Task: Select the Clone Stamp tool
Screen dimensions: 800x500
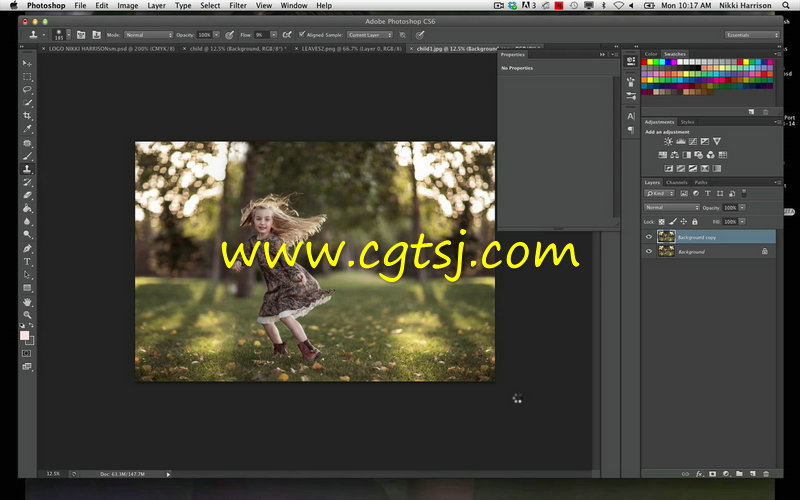Action: pos(27,169)
